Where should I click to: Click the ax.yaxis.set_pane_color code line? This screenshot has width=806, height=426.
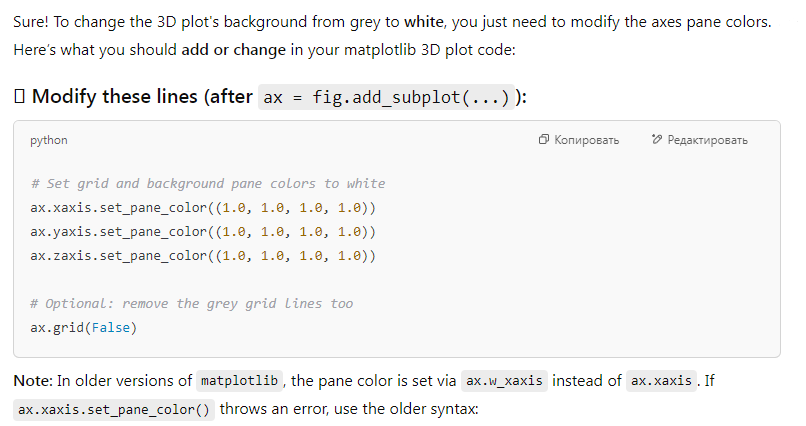point(203,232)
